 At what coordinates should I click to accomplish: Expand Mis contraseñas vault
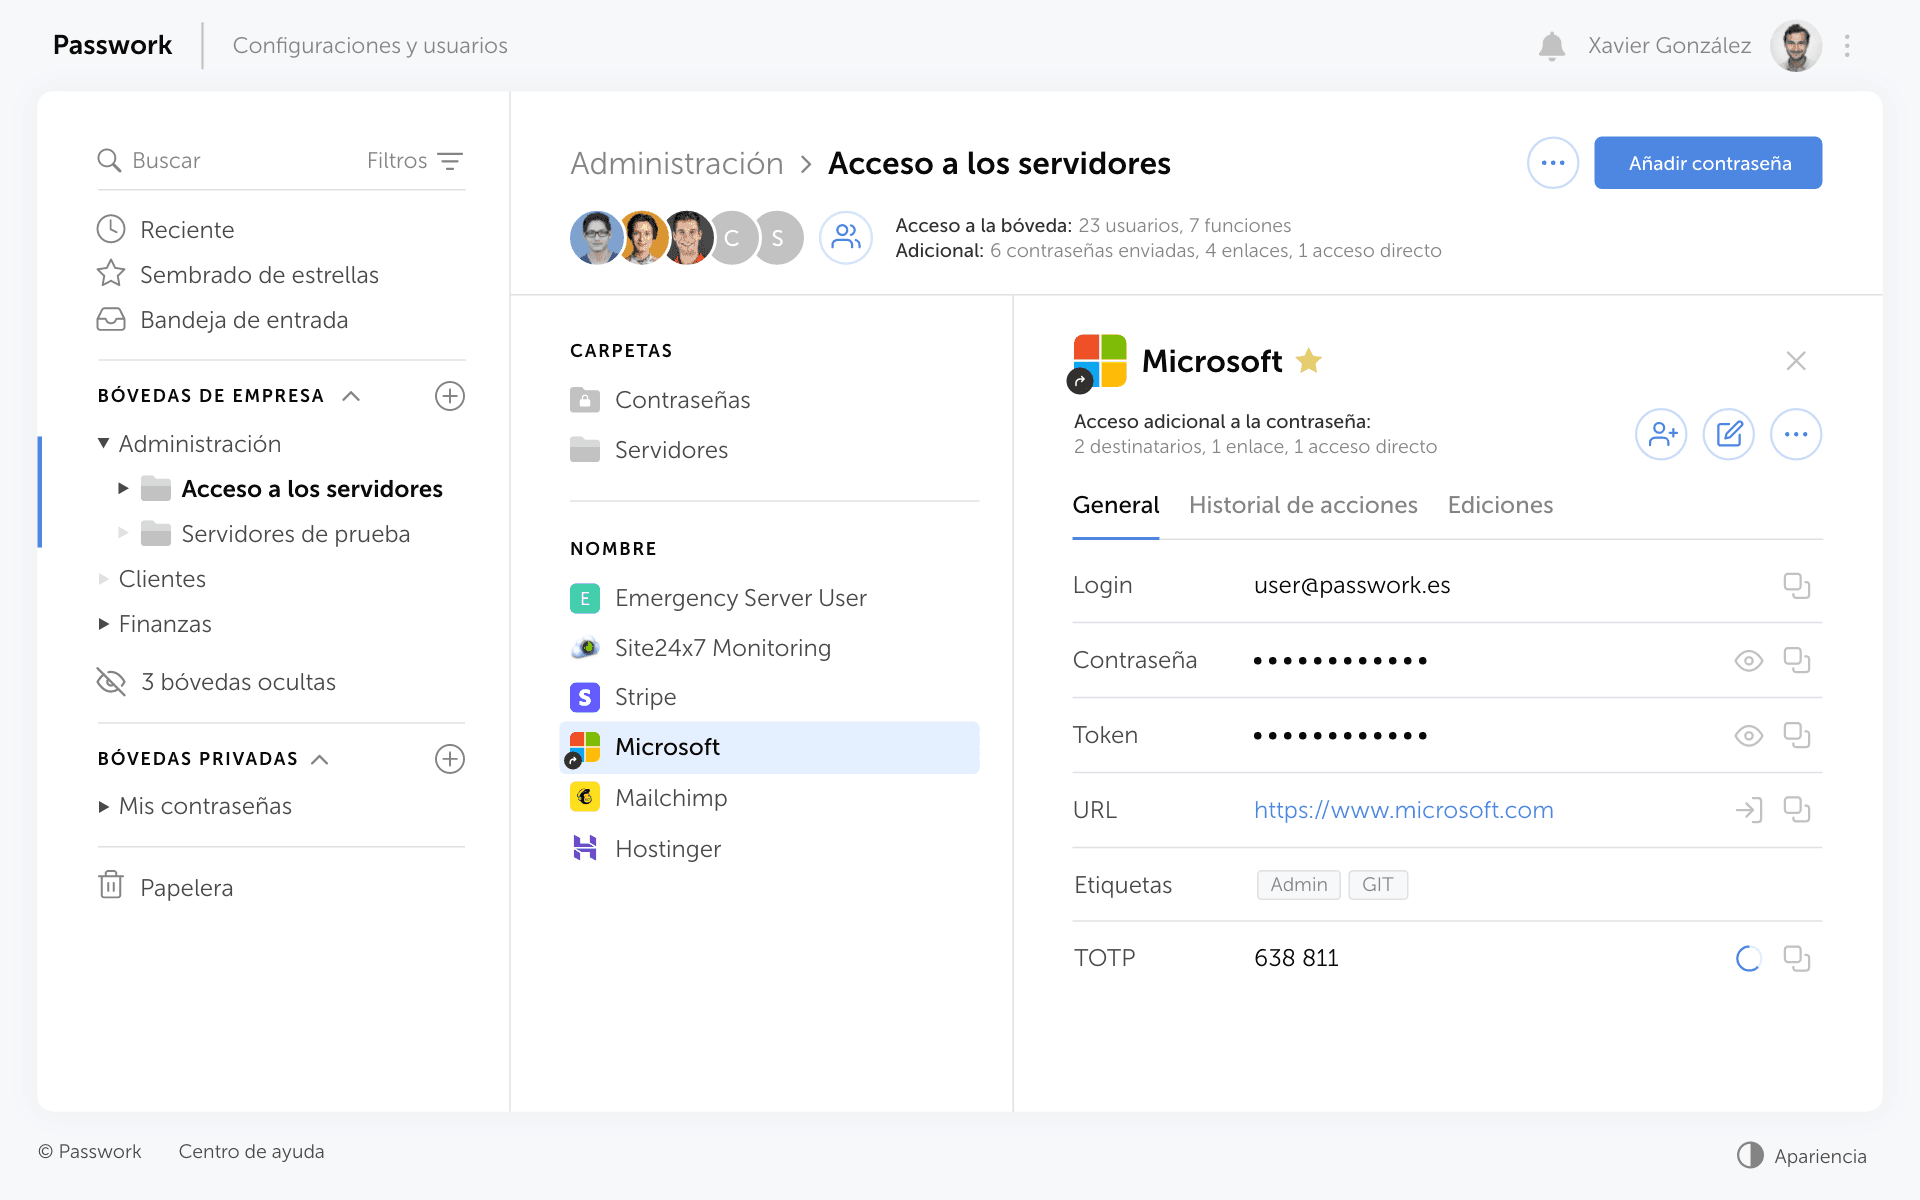(103, 806)
